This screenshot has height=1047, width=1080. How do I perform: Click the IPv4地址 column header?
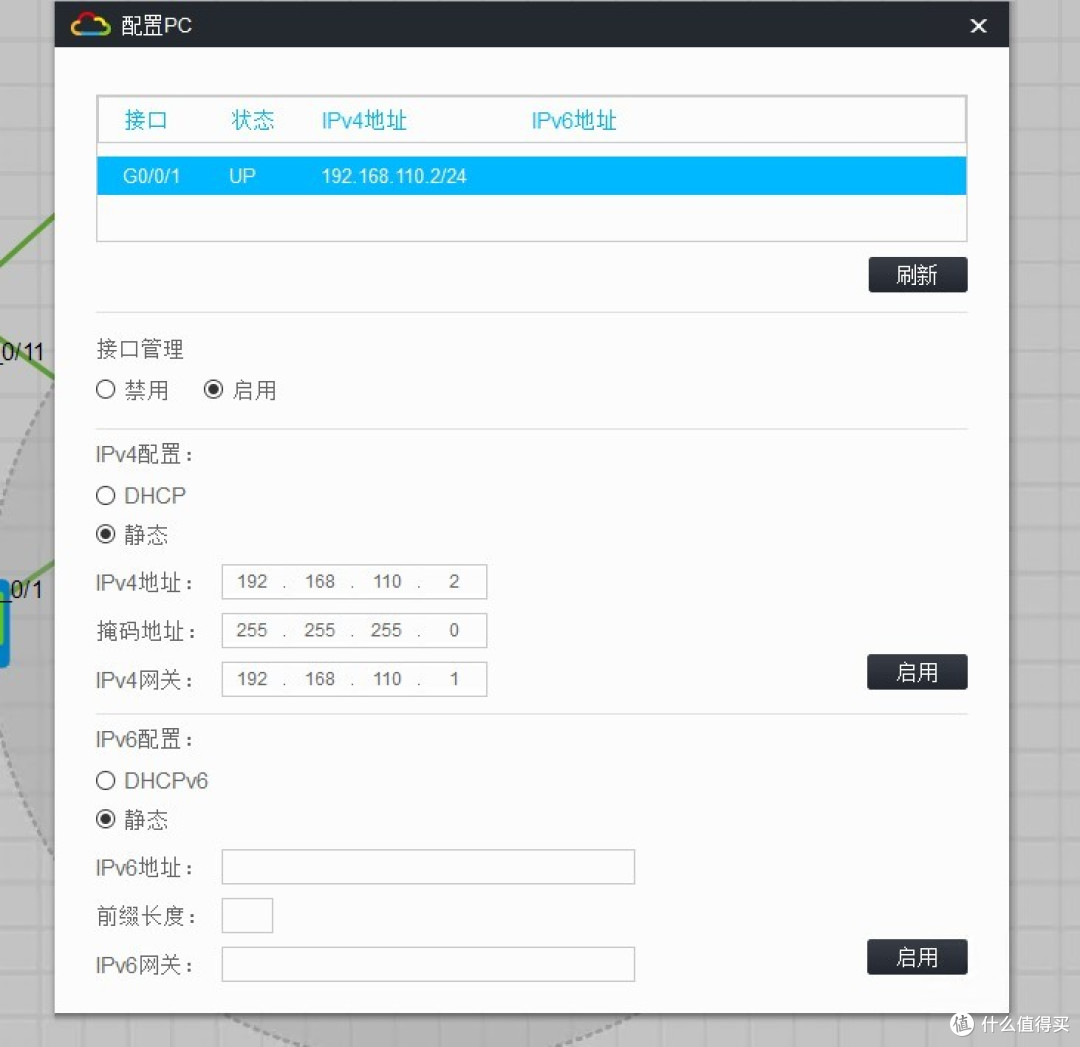[x=364, y=121]
